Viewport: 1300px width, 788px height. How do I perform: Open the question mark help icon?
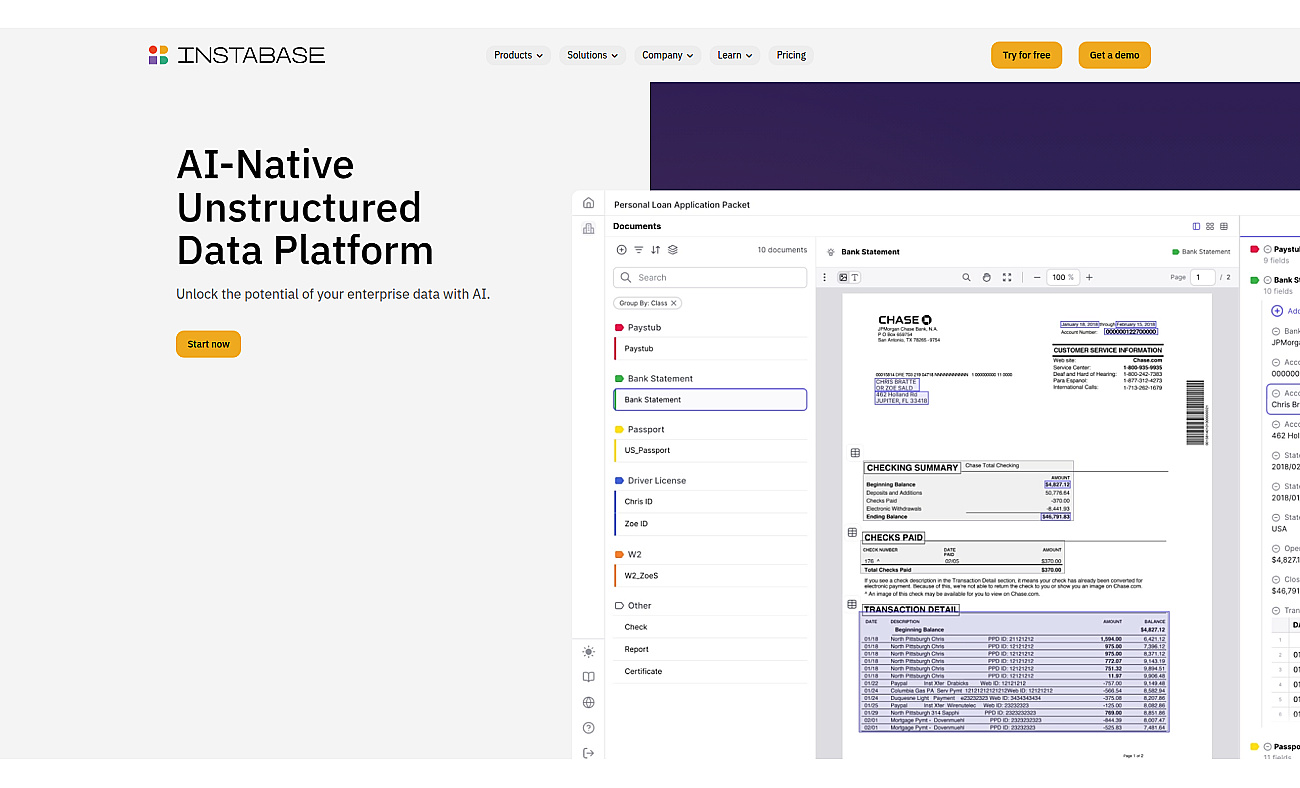point(588,728)
